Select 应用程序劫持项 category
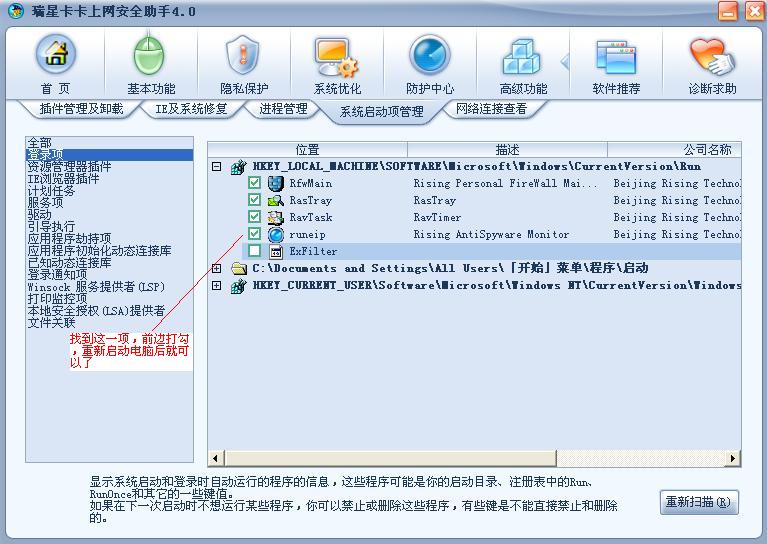The height and width of the screenshot is (544, 767). [x=69, y=239]
